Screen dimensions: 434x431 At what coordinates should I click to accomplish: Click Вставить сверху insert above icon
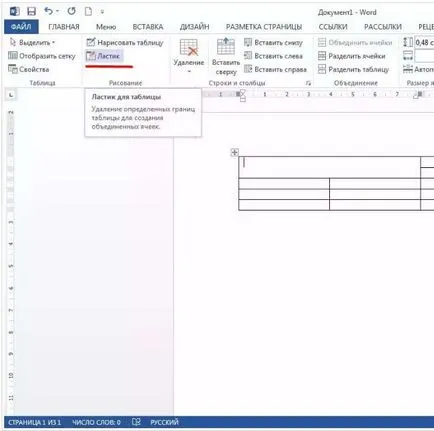(226, 57)
